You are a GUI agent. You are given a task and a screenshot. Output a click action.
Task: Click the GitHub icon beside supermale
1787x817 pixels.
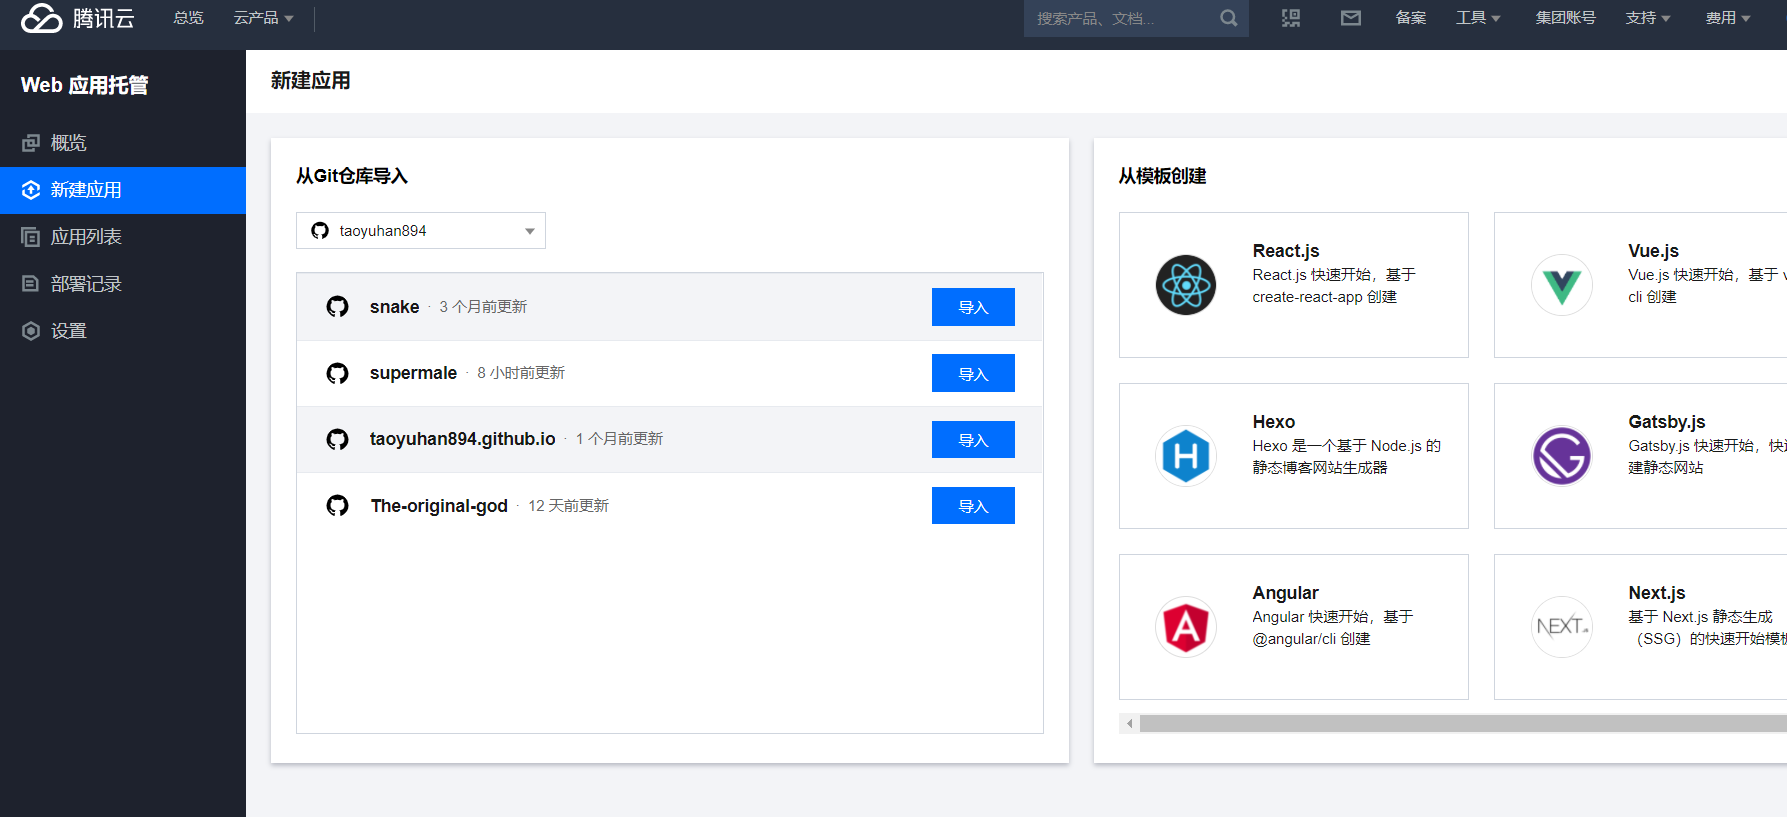(x=338, y=373)
